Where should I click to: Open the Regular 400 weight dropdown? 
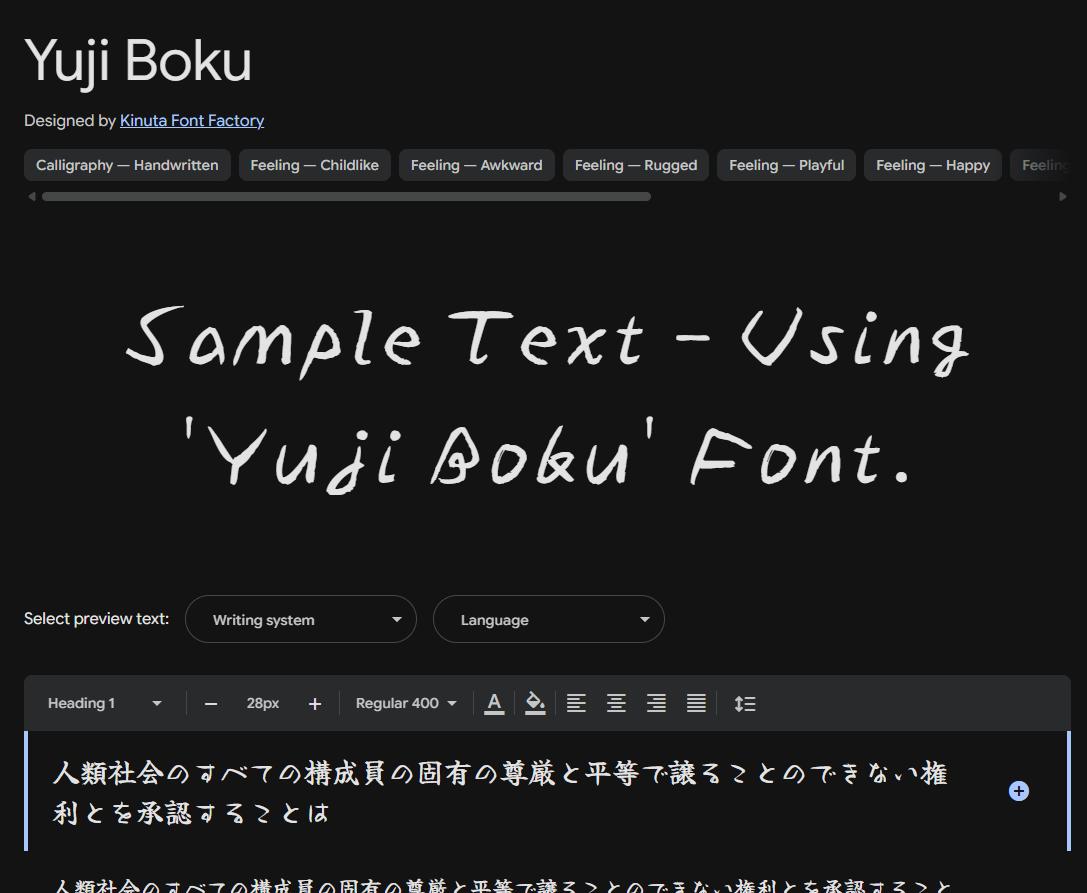pos(406,703)
